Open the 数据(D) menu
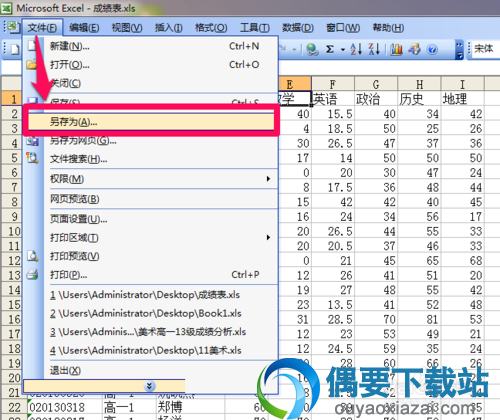Image resolution: width=500 pixels, height=420 pixels. 298,28
